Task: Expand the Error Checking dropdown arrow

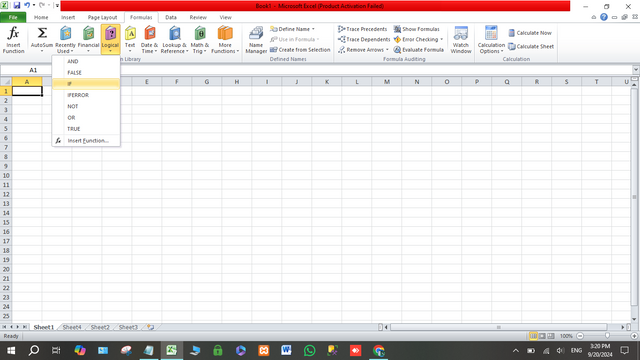Action: pyautogui.click(x=441, y=39)
